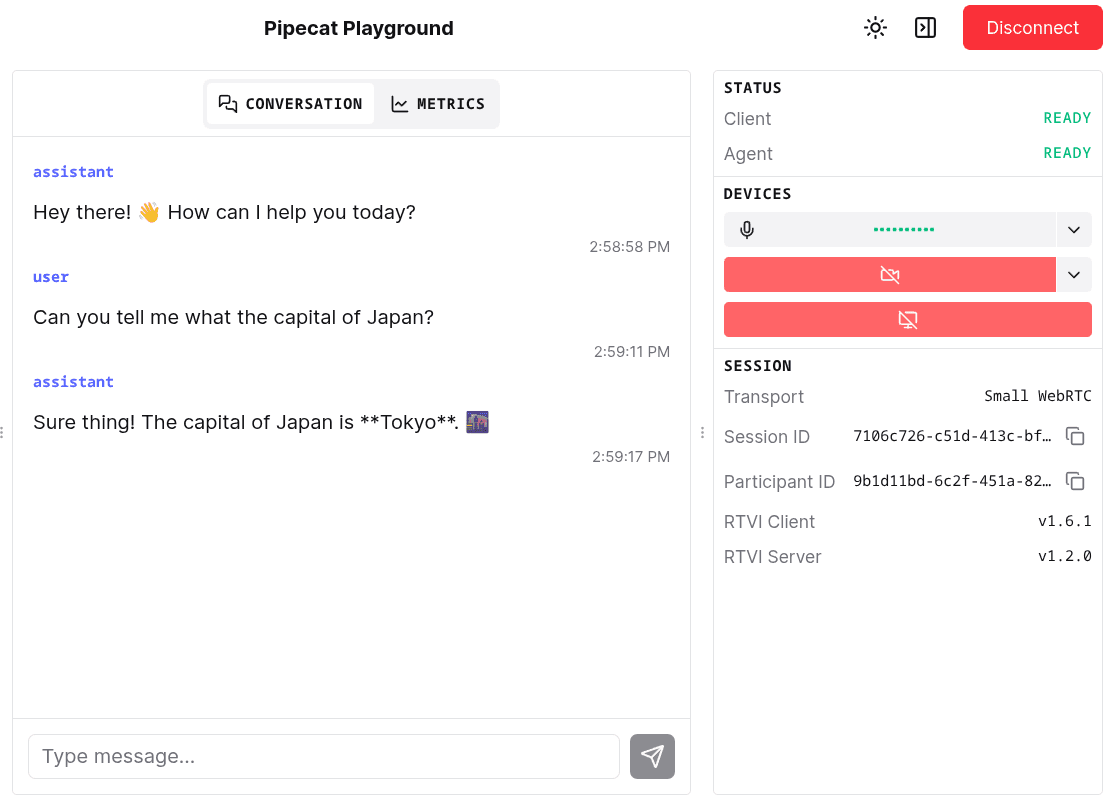This screenshot has height=802, width=1111.
Task: Focus the Type message input field
Action: click(x=324, y=757)
